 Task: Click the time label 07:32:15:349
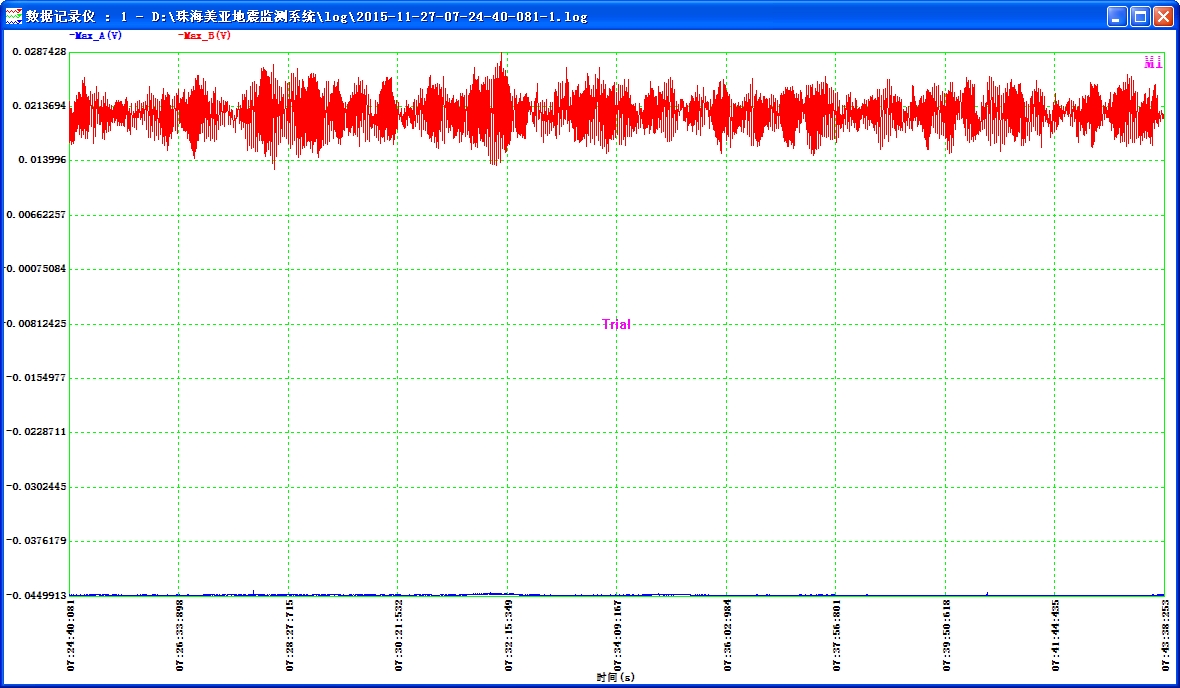pyautogui.click(x=509, y=635)
